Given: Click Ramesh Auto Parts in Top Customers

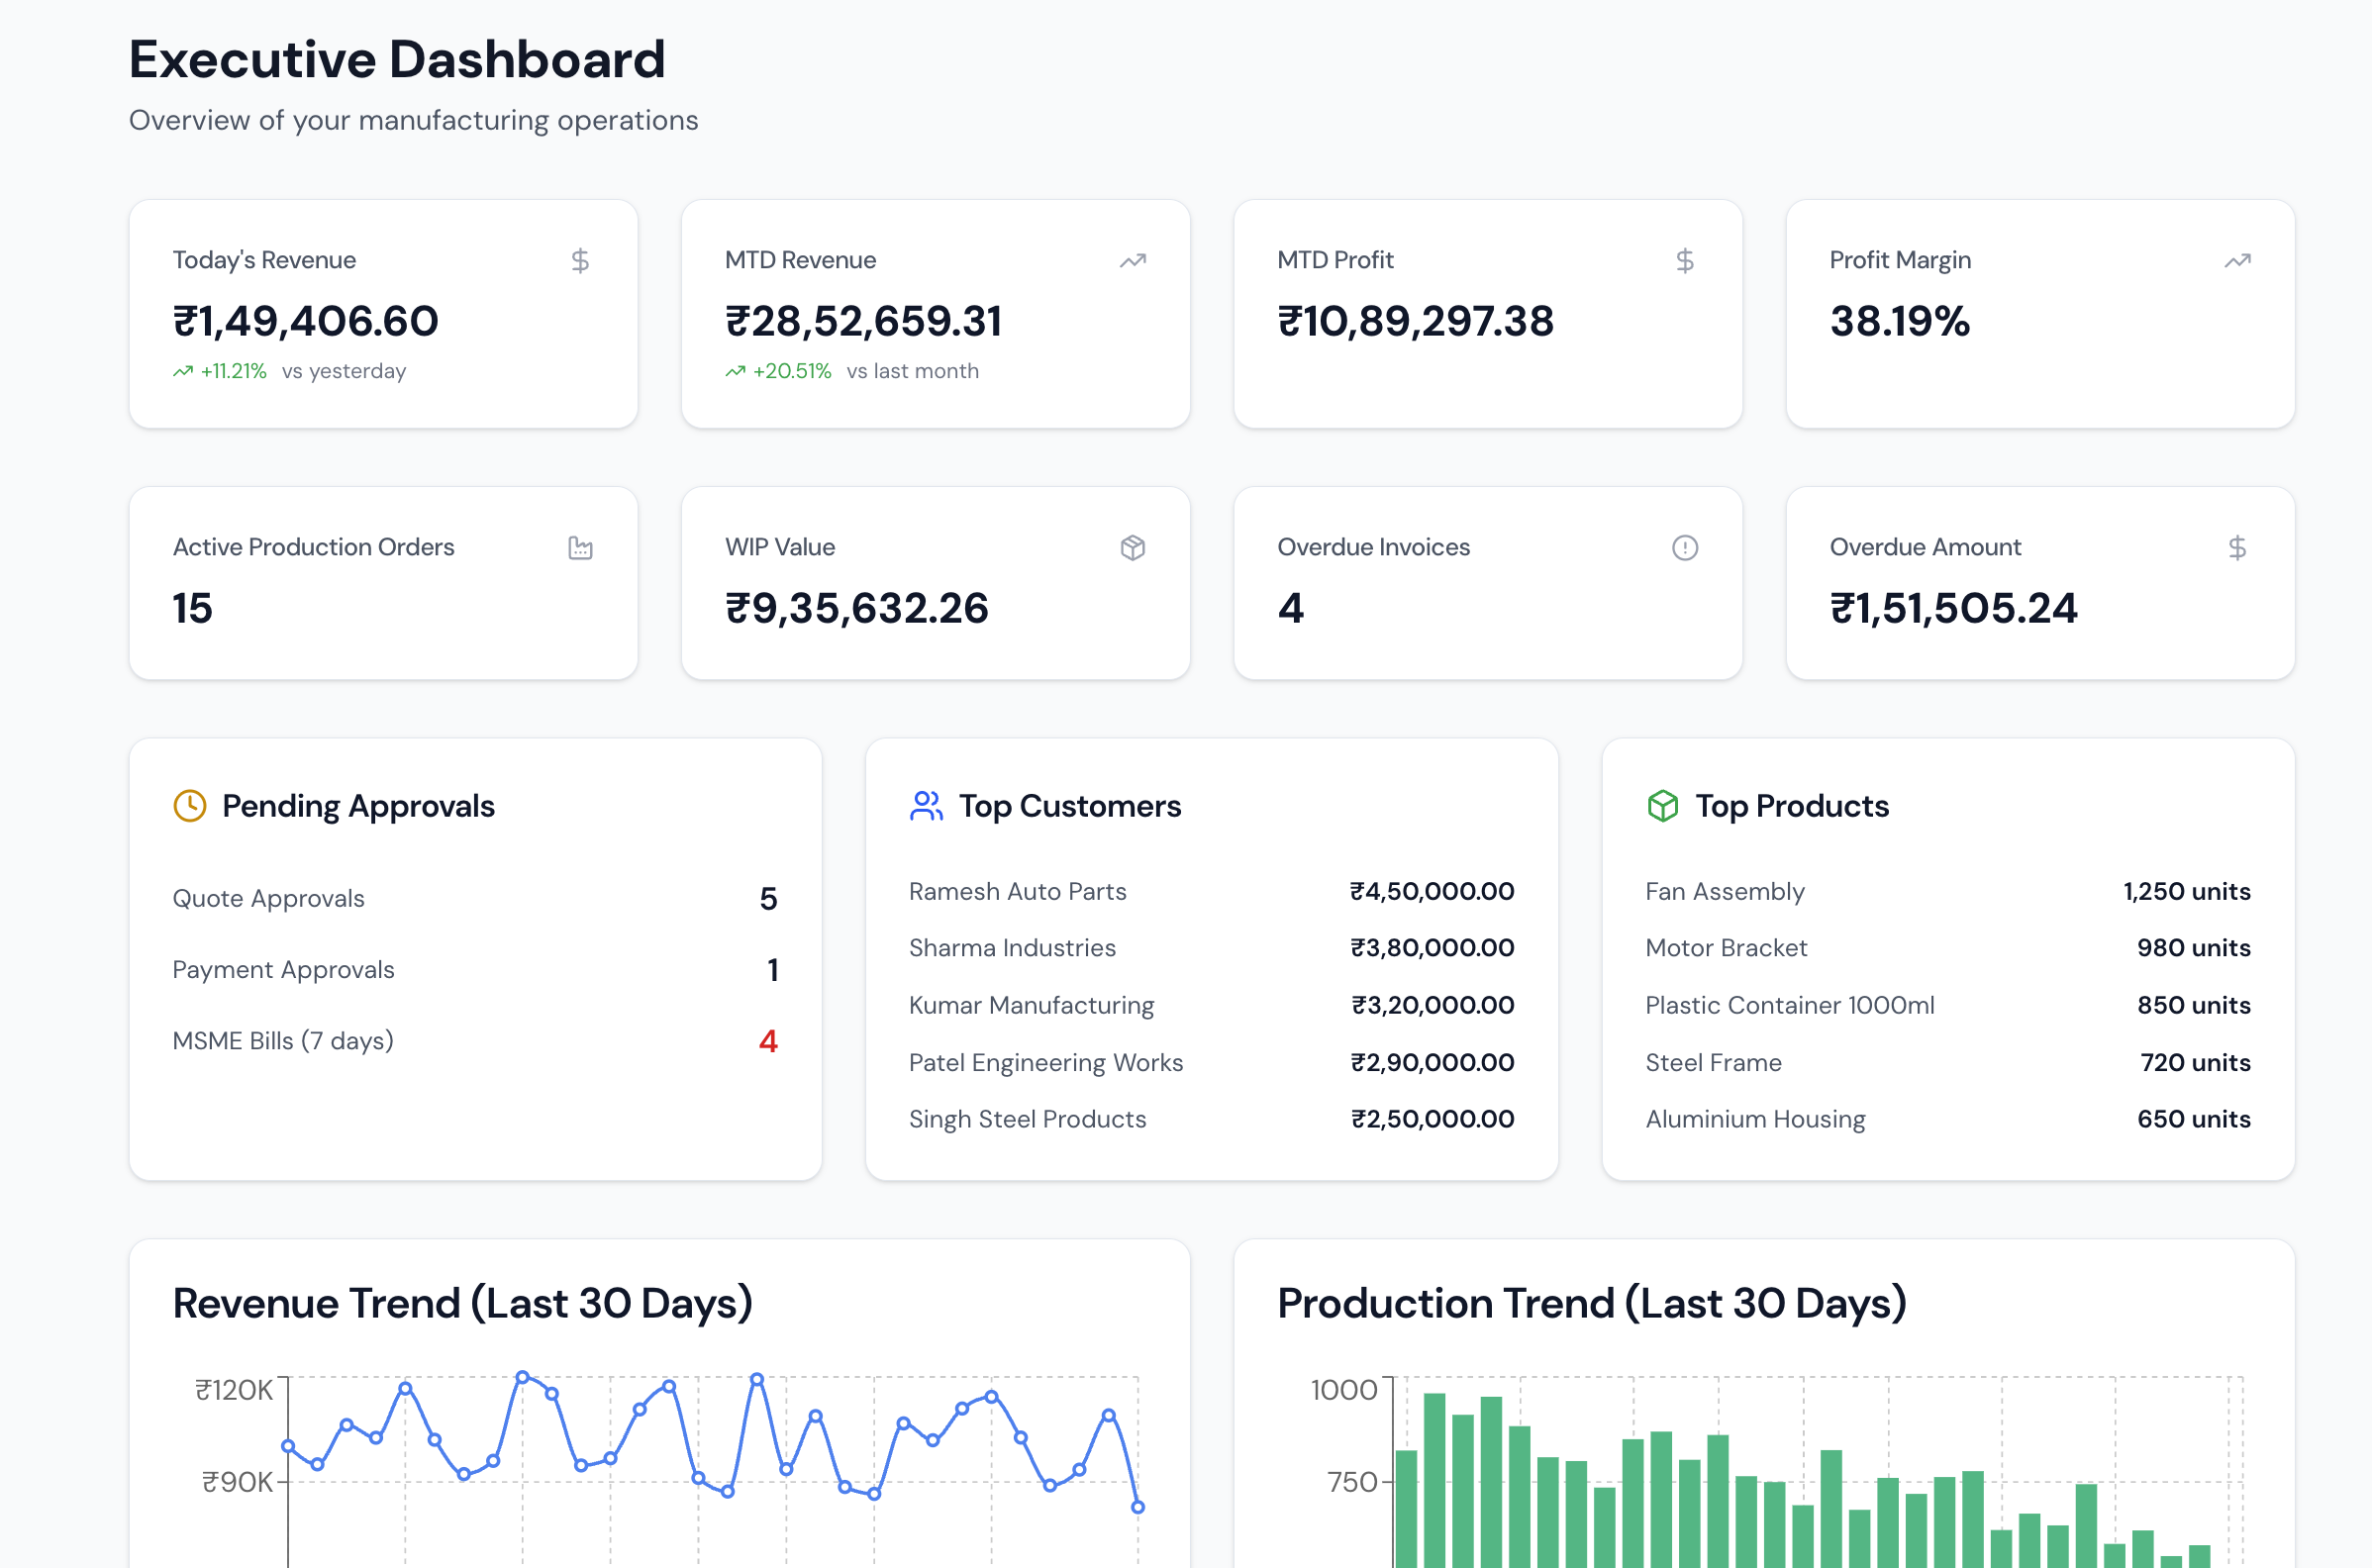Looking at the screenshot, I should click(1018, 891).
